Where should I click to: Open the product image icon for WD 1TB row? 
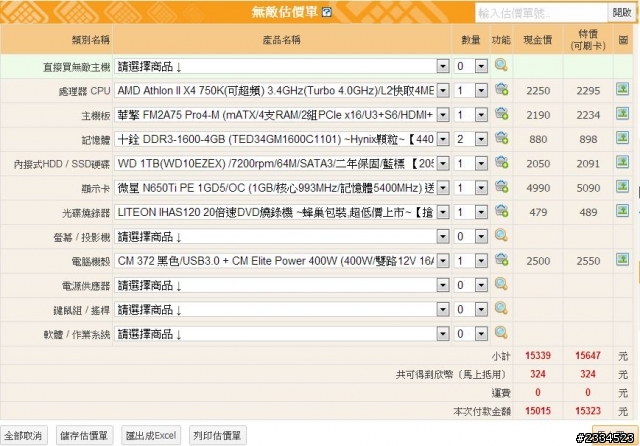coord(622,162)
